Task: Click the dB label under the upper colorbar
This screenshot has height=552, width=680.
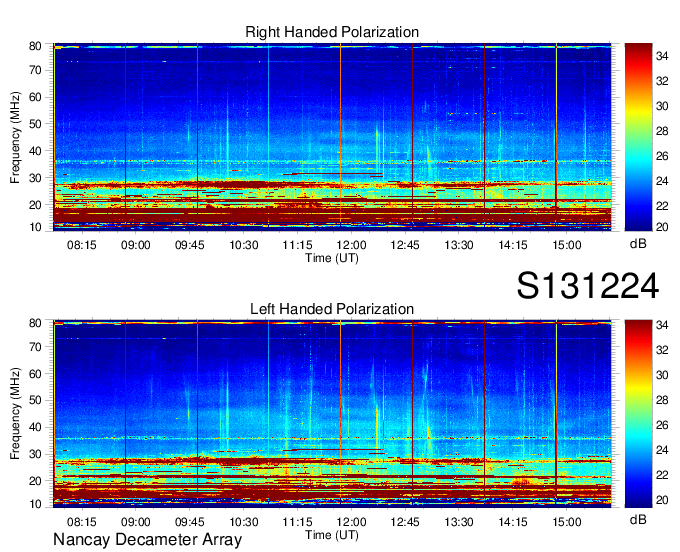Action: coord(638,244)
